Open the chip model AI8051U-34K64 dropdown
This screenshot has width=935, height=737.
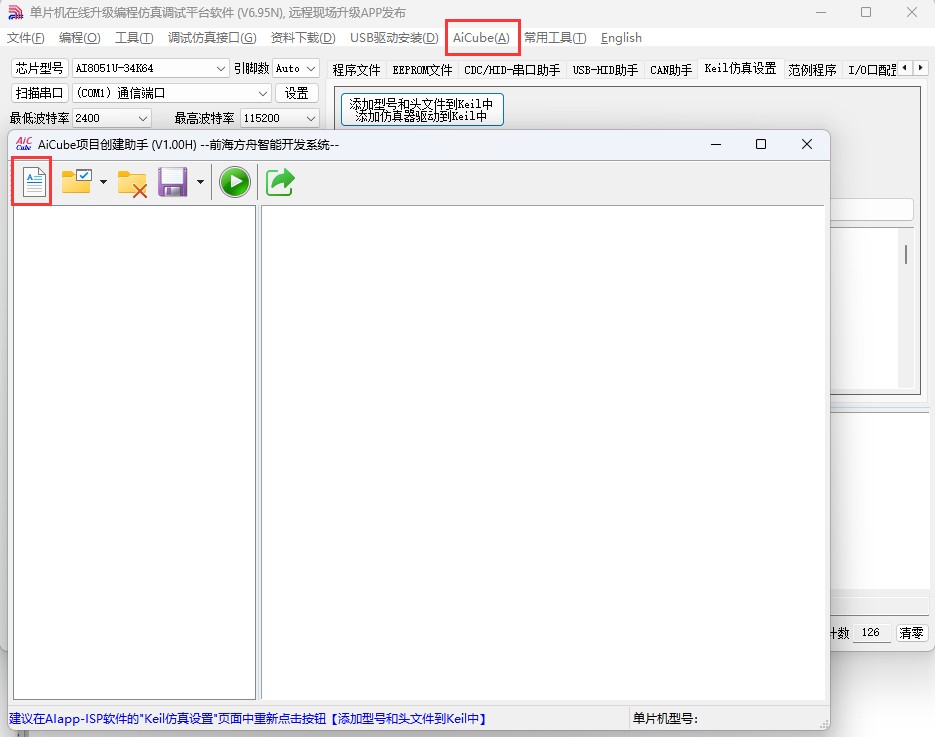(x=150, y=68)
